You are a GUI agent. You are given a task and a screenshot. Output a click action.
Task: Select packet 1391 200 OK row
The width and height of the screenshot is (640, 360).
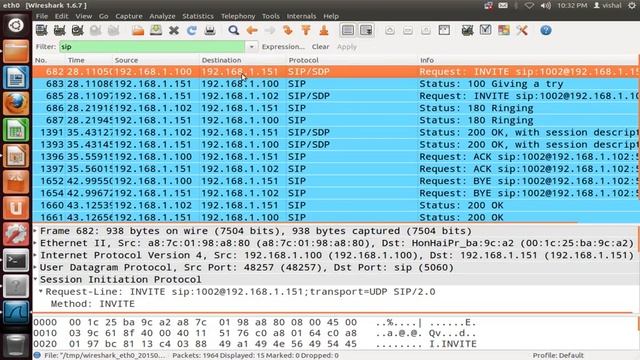(335, 133)
